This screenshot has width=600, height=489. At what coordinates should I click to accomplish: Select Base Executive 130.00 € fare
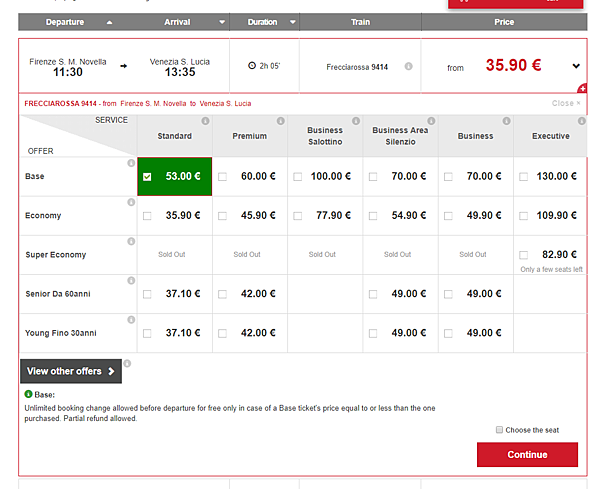pos(523,177)
